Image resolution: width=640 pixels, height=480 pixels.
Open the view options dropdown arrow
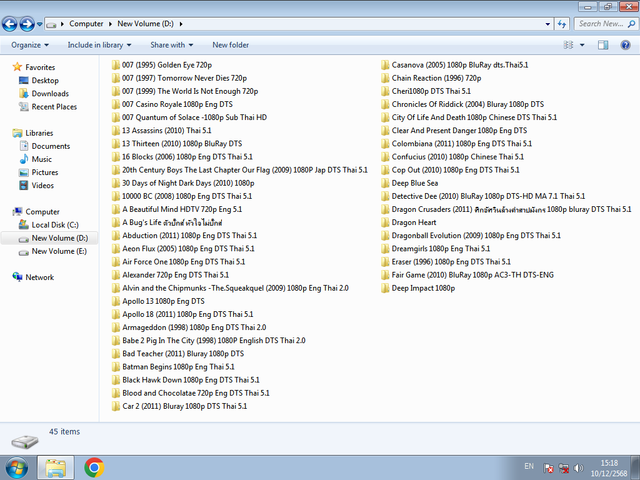(582, 45)
